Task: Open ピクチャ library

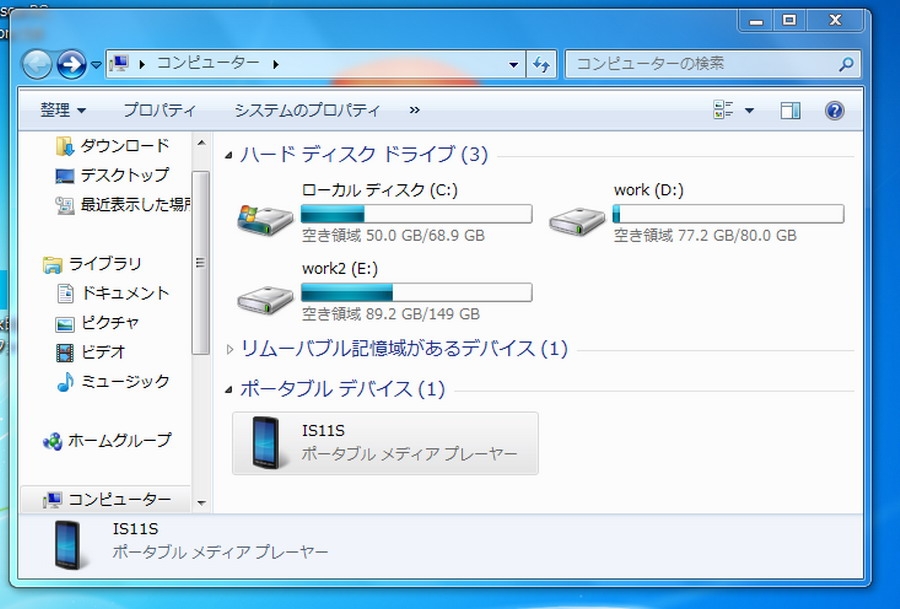Action: 110,323
